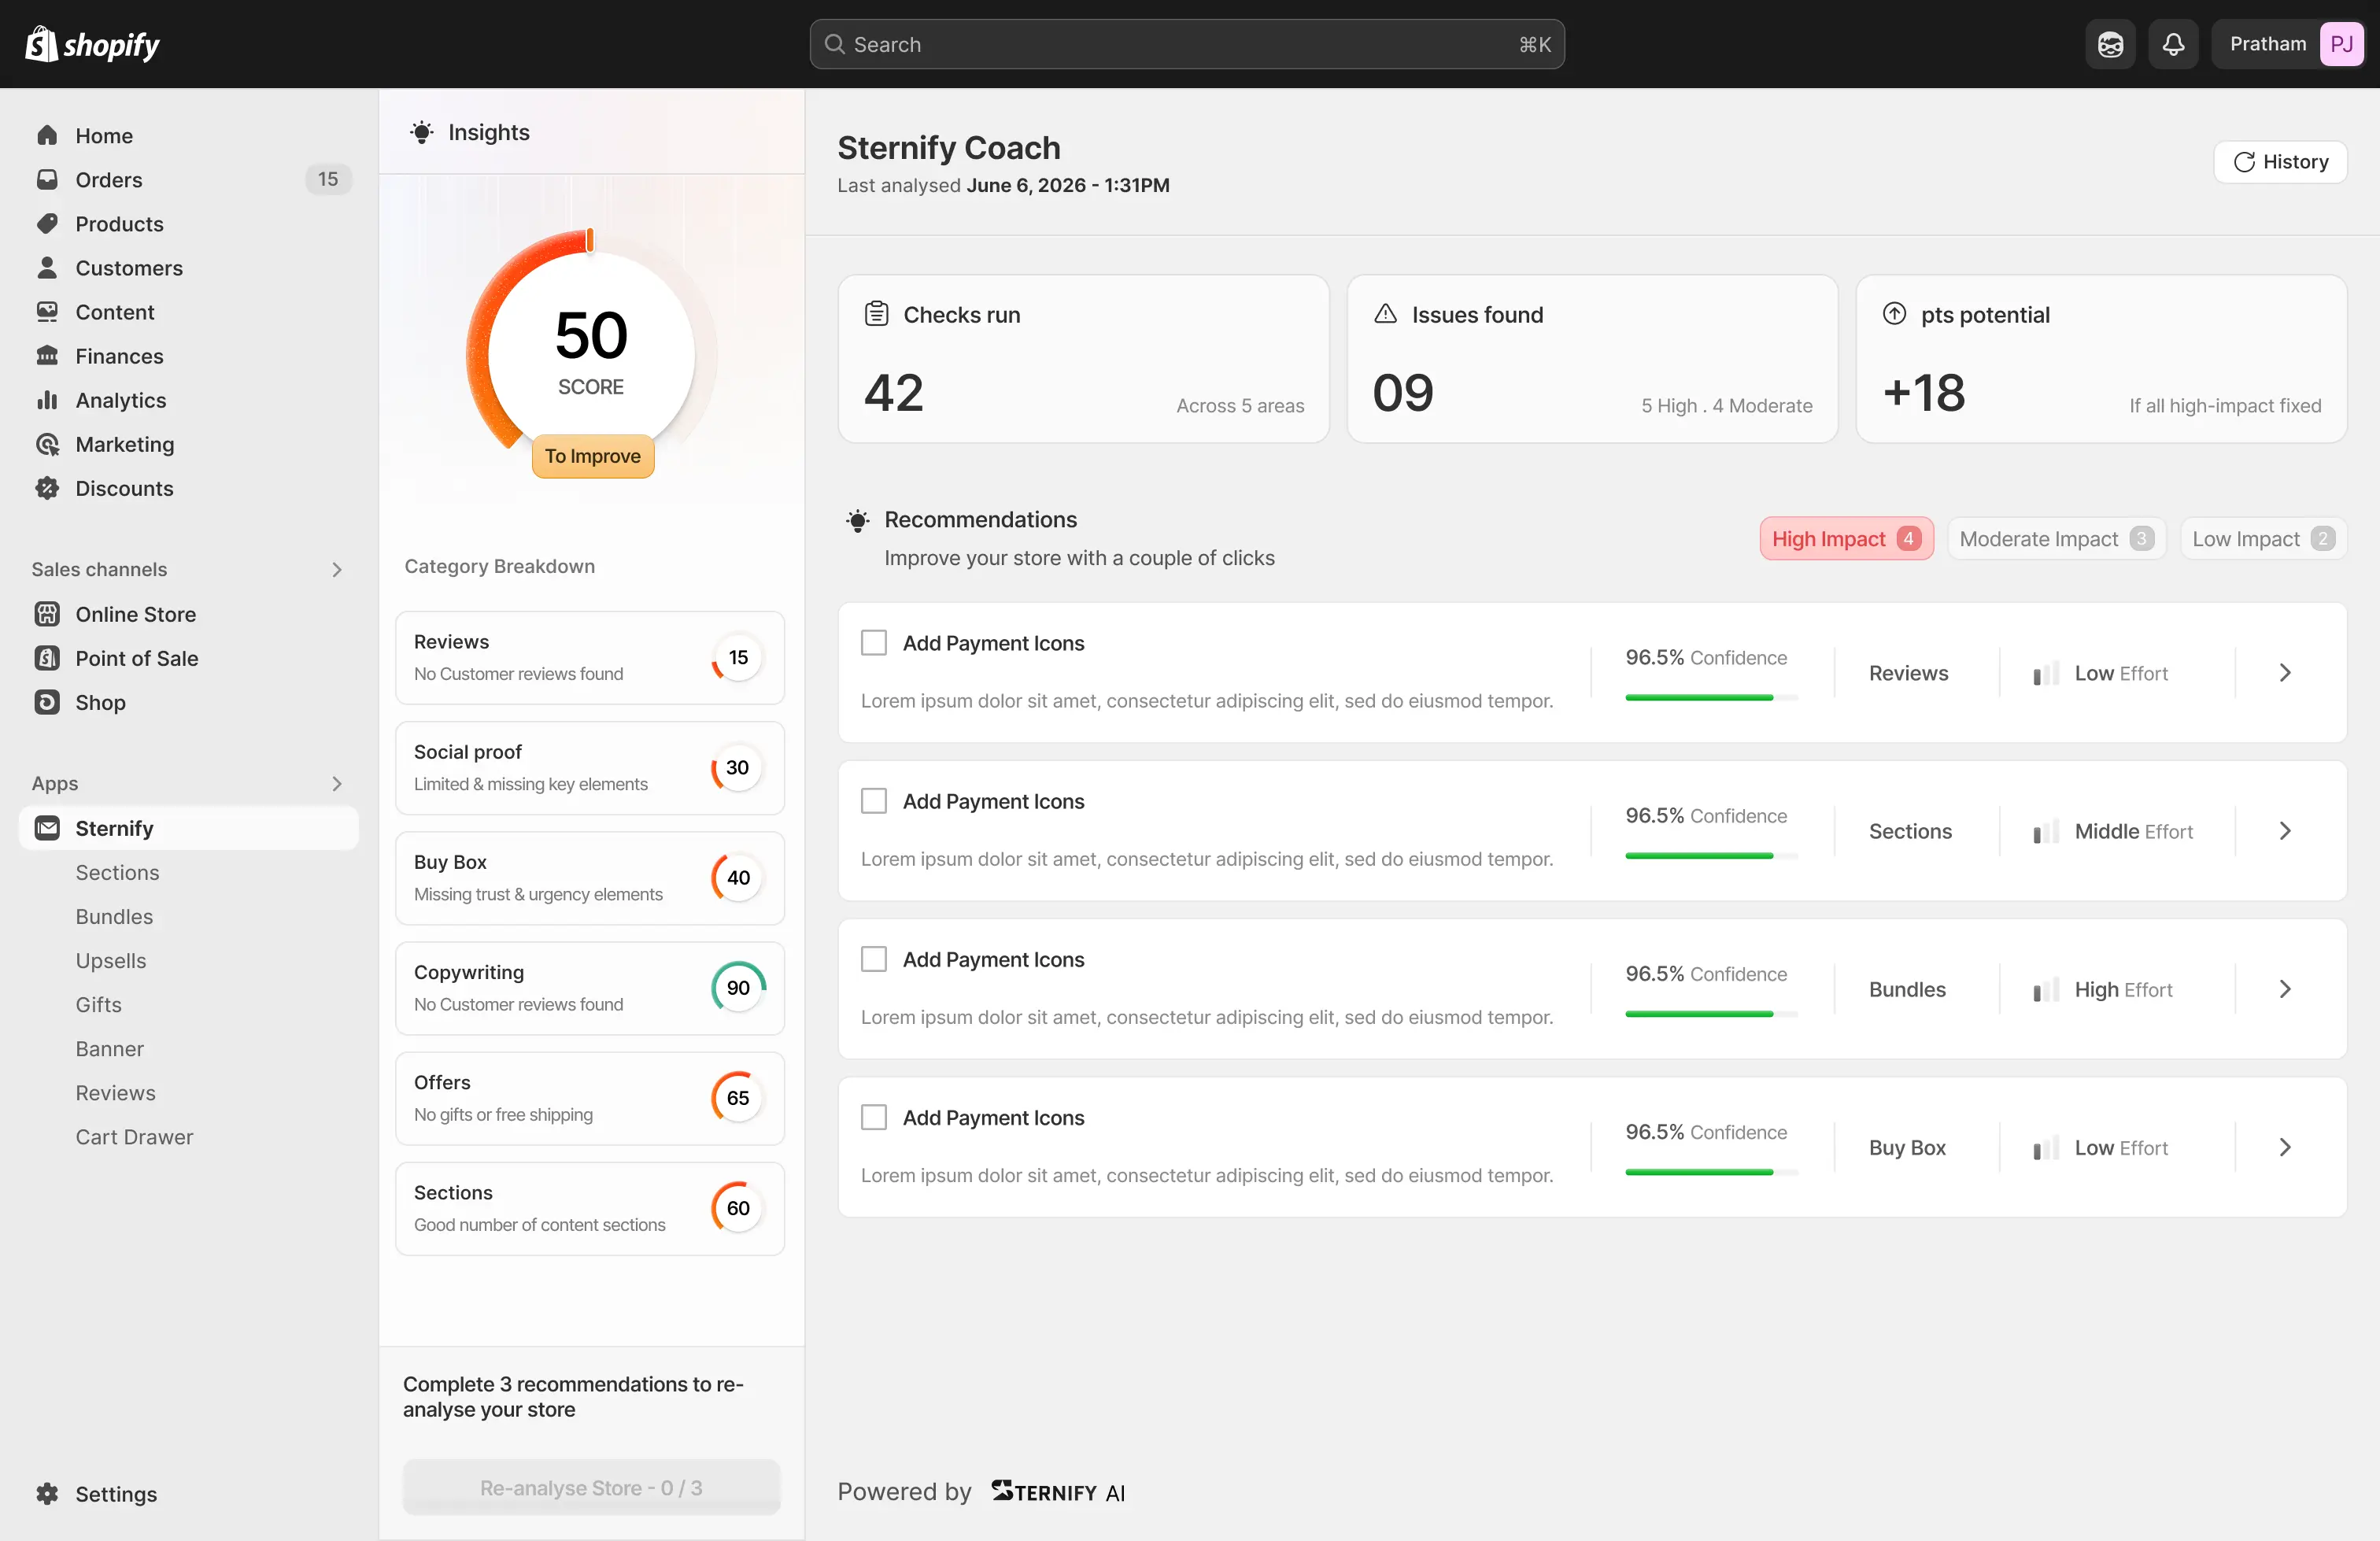Click the Customers person icon
Screen dimensions: 2380x1541
47,267
